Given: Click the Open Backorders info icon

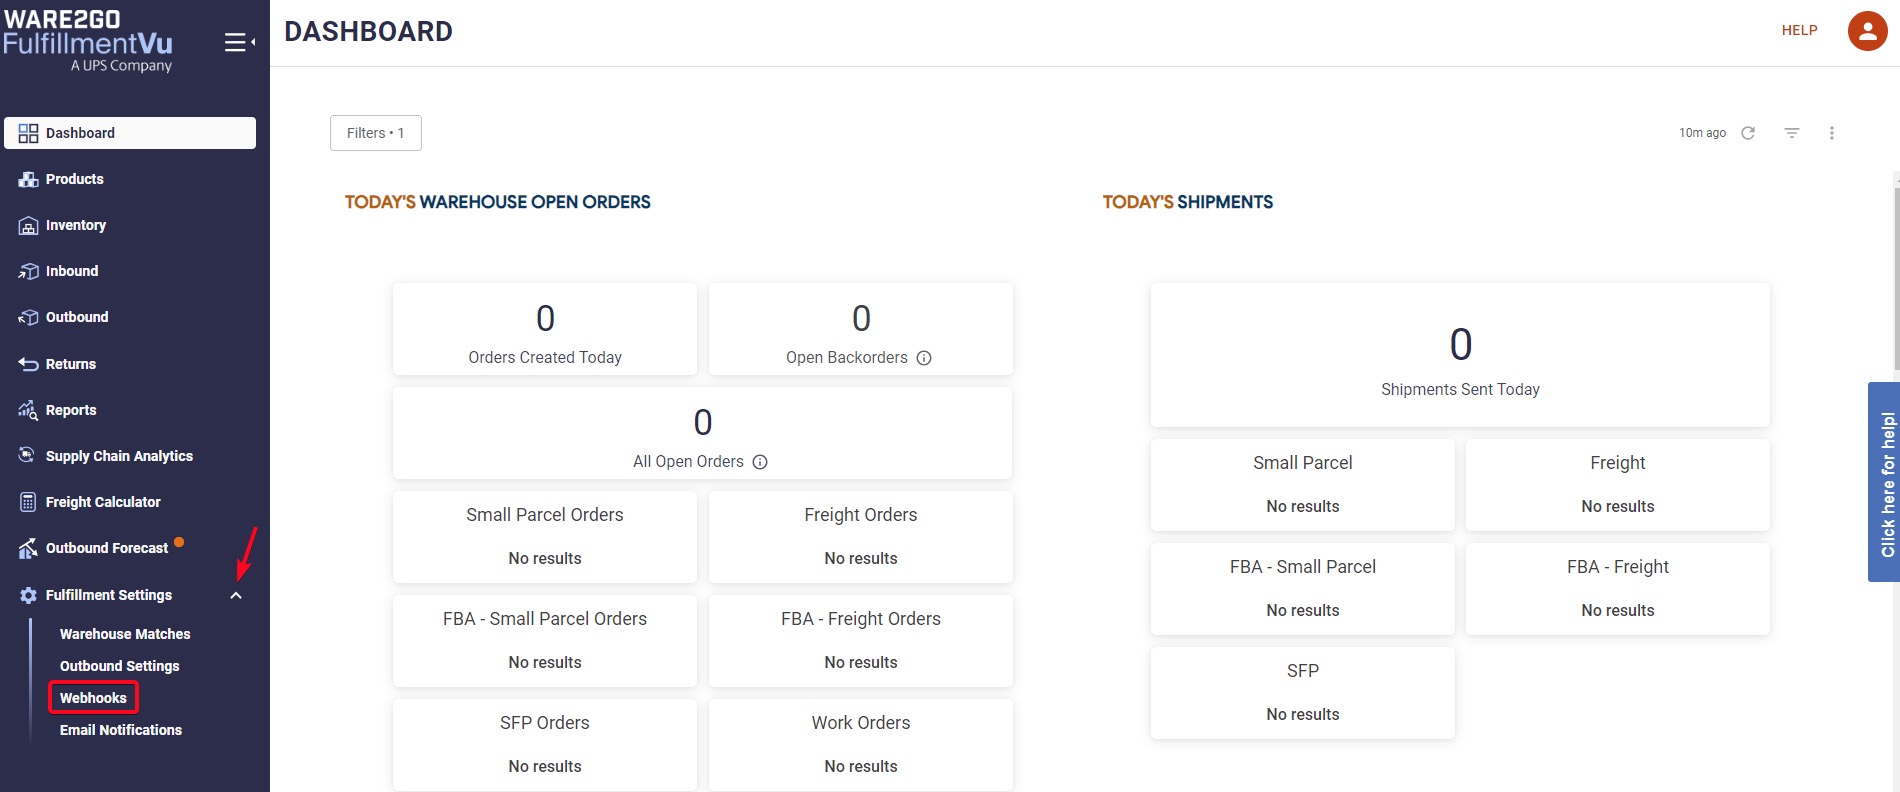Looking at the screenshot, I should 924,358.
